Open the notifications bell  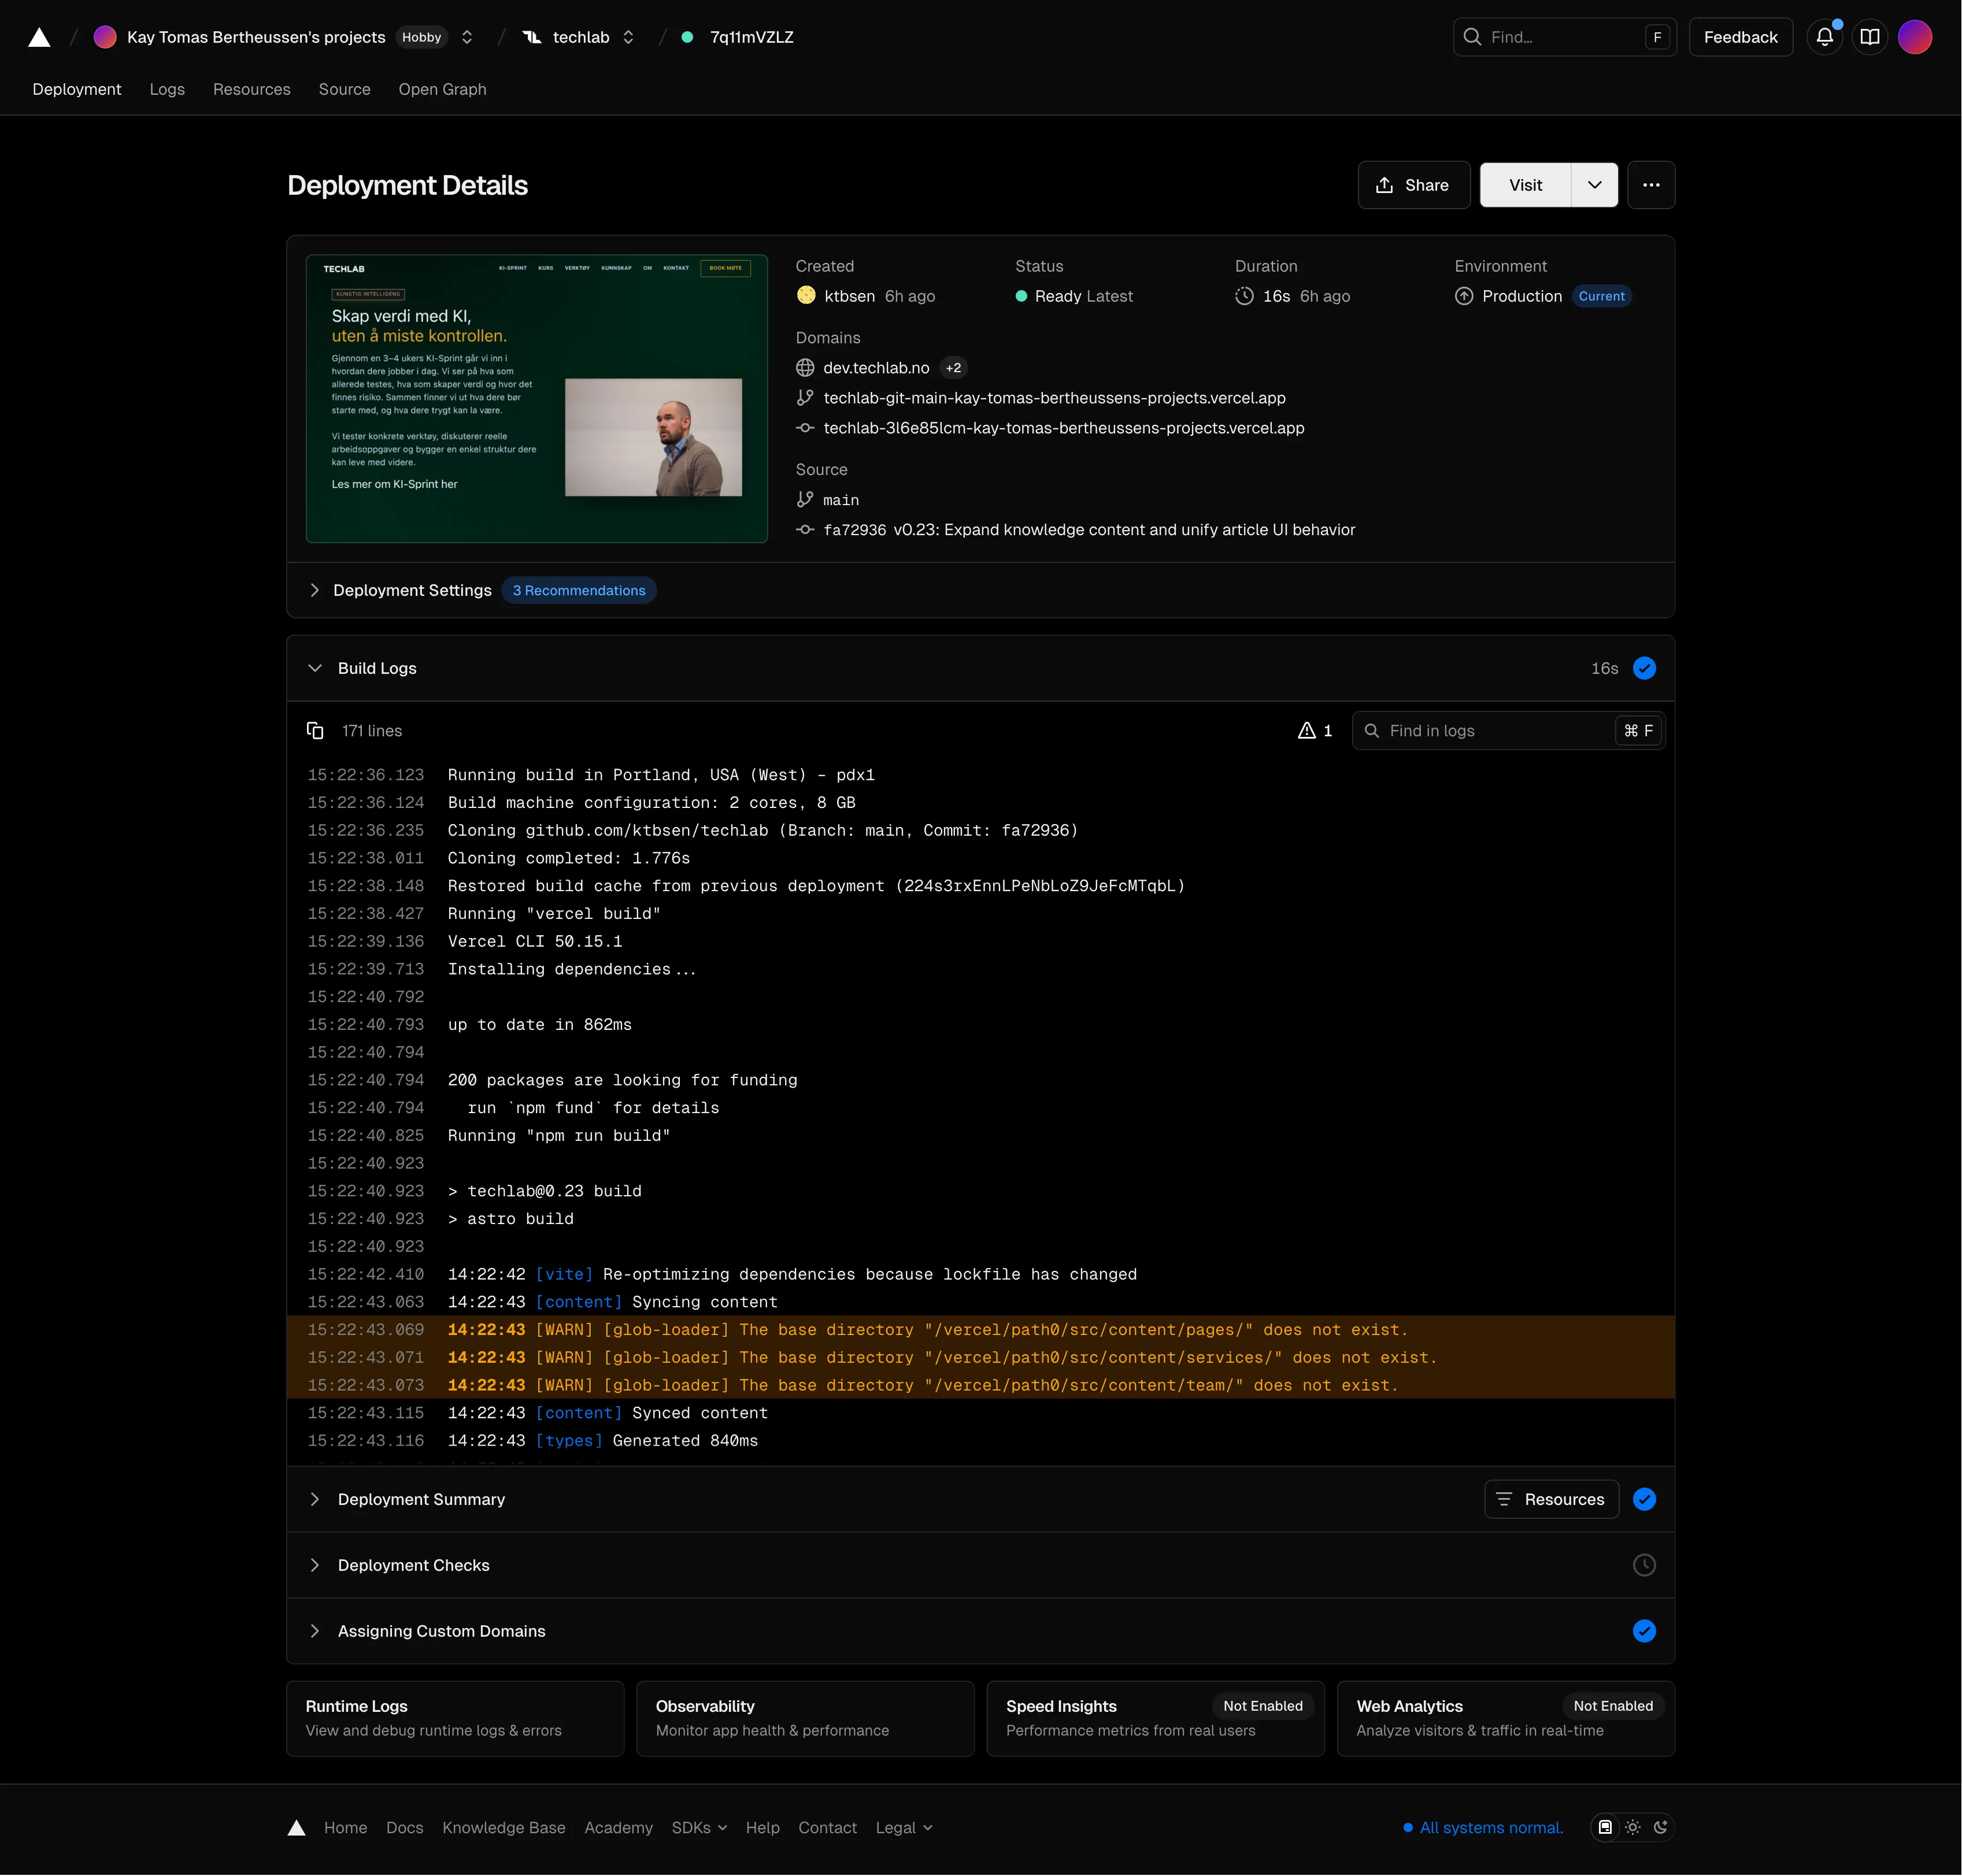coord(1824,37)
